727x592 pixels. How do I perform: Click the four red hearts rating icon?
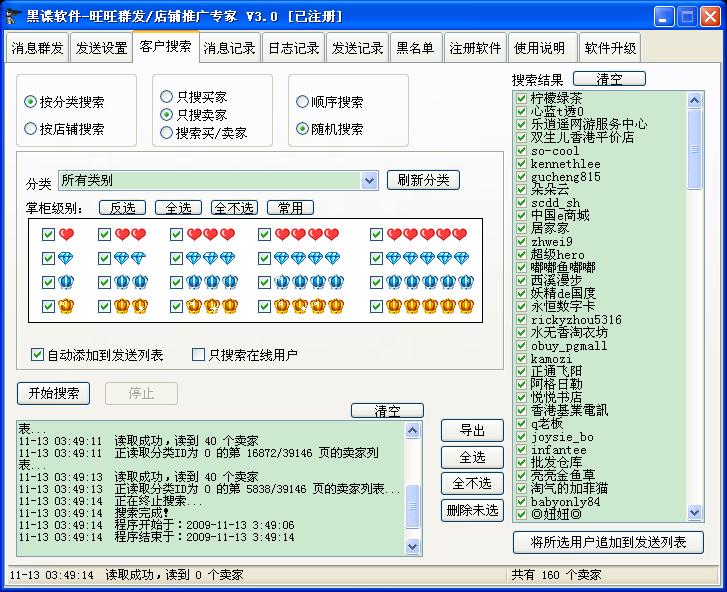(306, 234)
